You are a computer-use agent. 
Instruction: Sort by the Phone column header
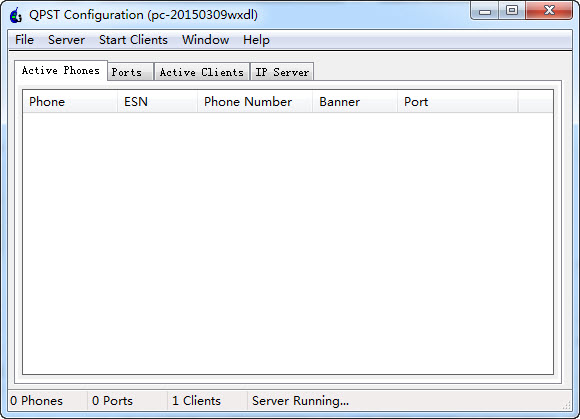coord(70,101)
